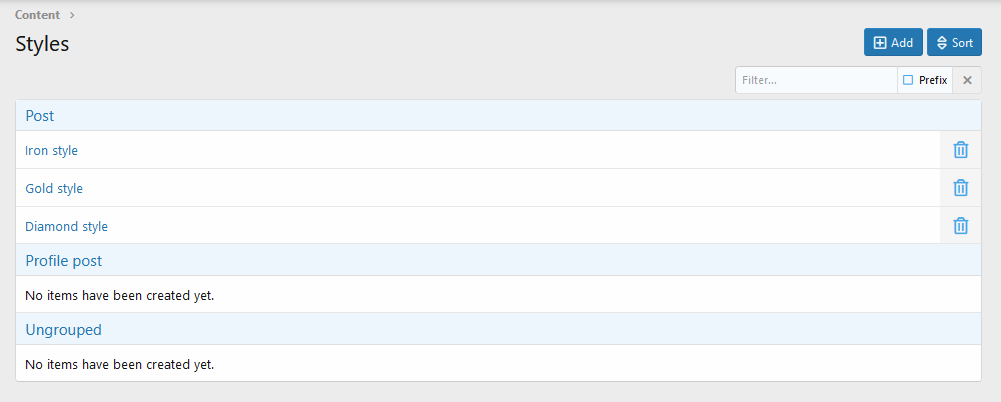Click the Add button label

click(902, 43)
